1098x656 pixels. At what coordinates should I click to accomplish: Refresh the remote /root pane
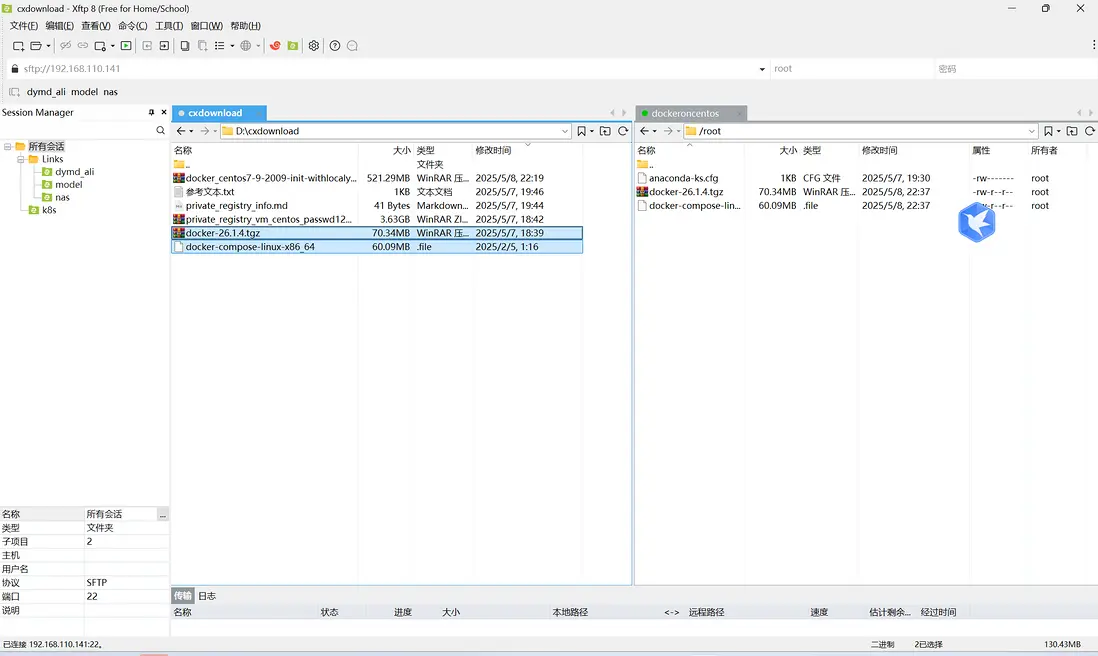(x=1089, y=131)
